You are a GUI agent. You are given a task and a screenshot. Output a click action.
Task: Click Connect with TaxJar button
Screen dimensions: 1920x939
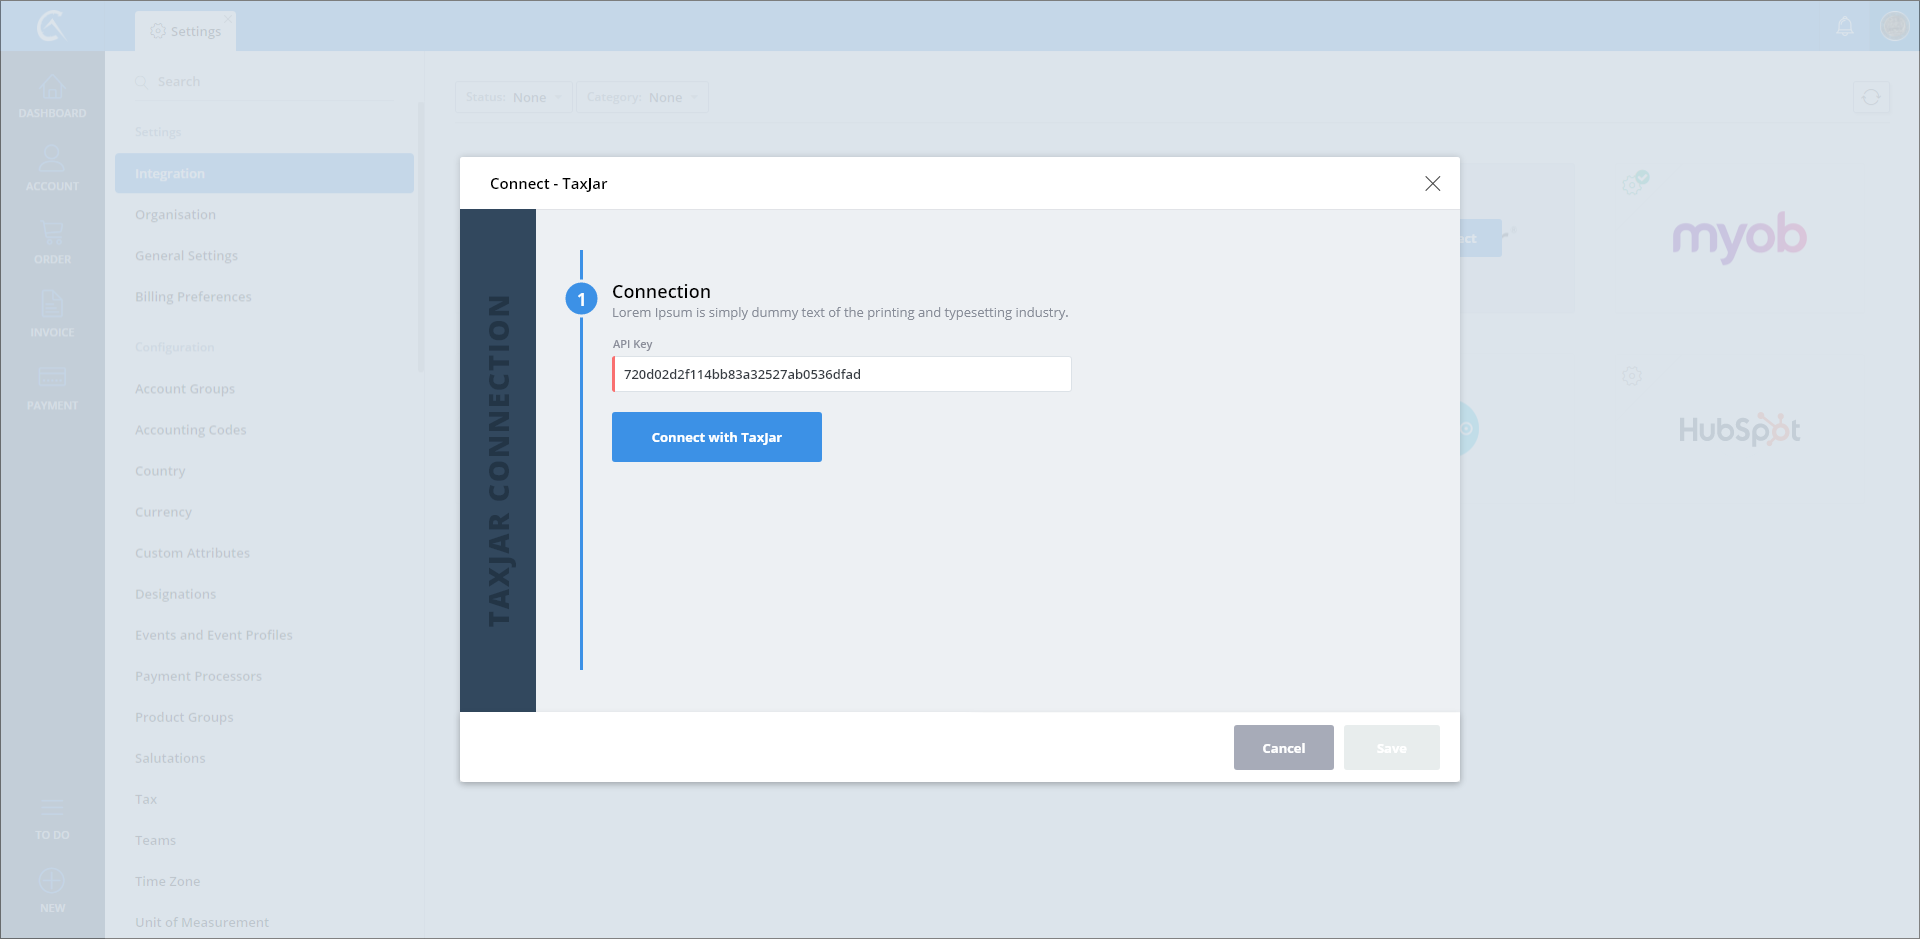(x=716, y=437)
